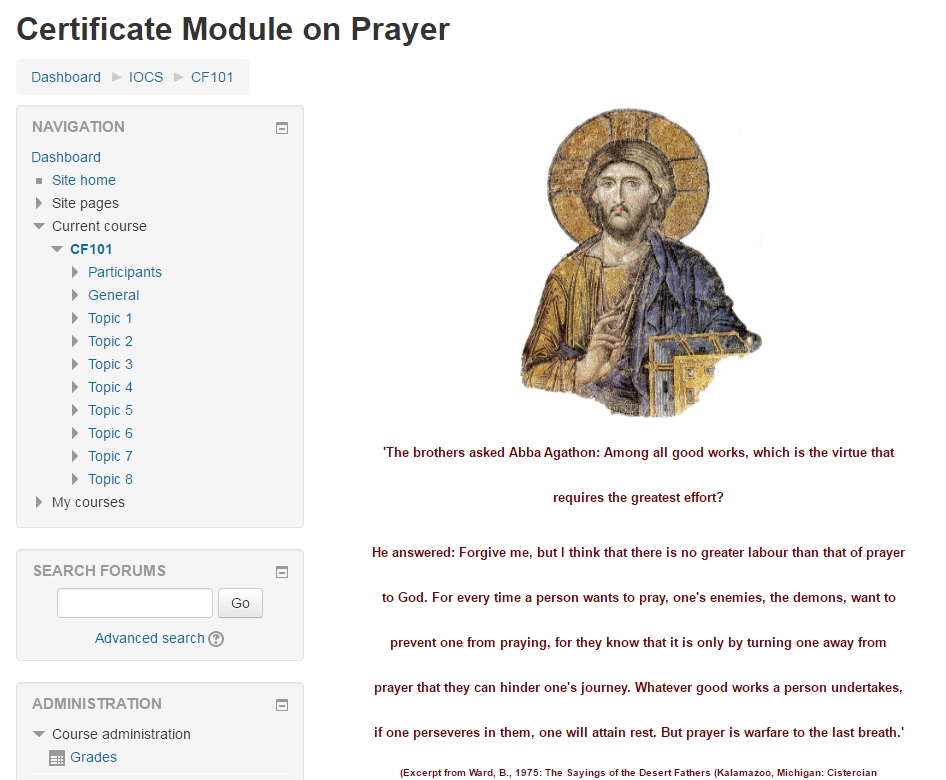
Task: Collapse the Administration block using its minus icon
Action: tap(282, 705)
